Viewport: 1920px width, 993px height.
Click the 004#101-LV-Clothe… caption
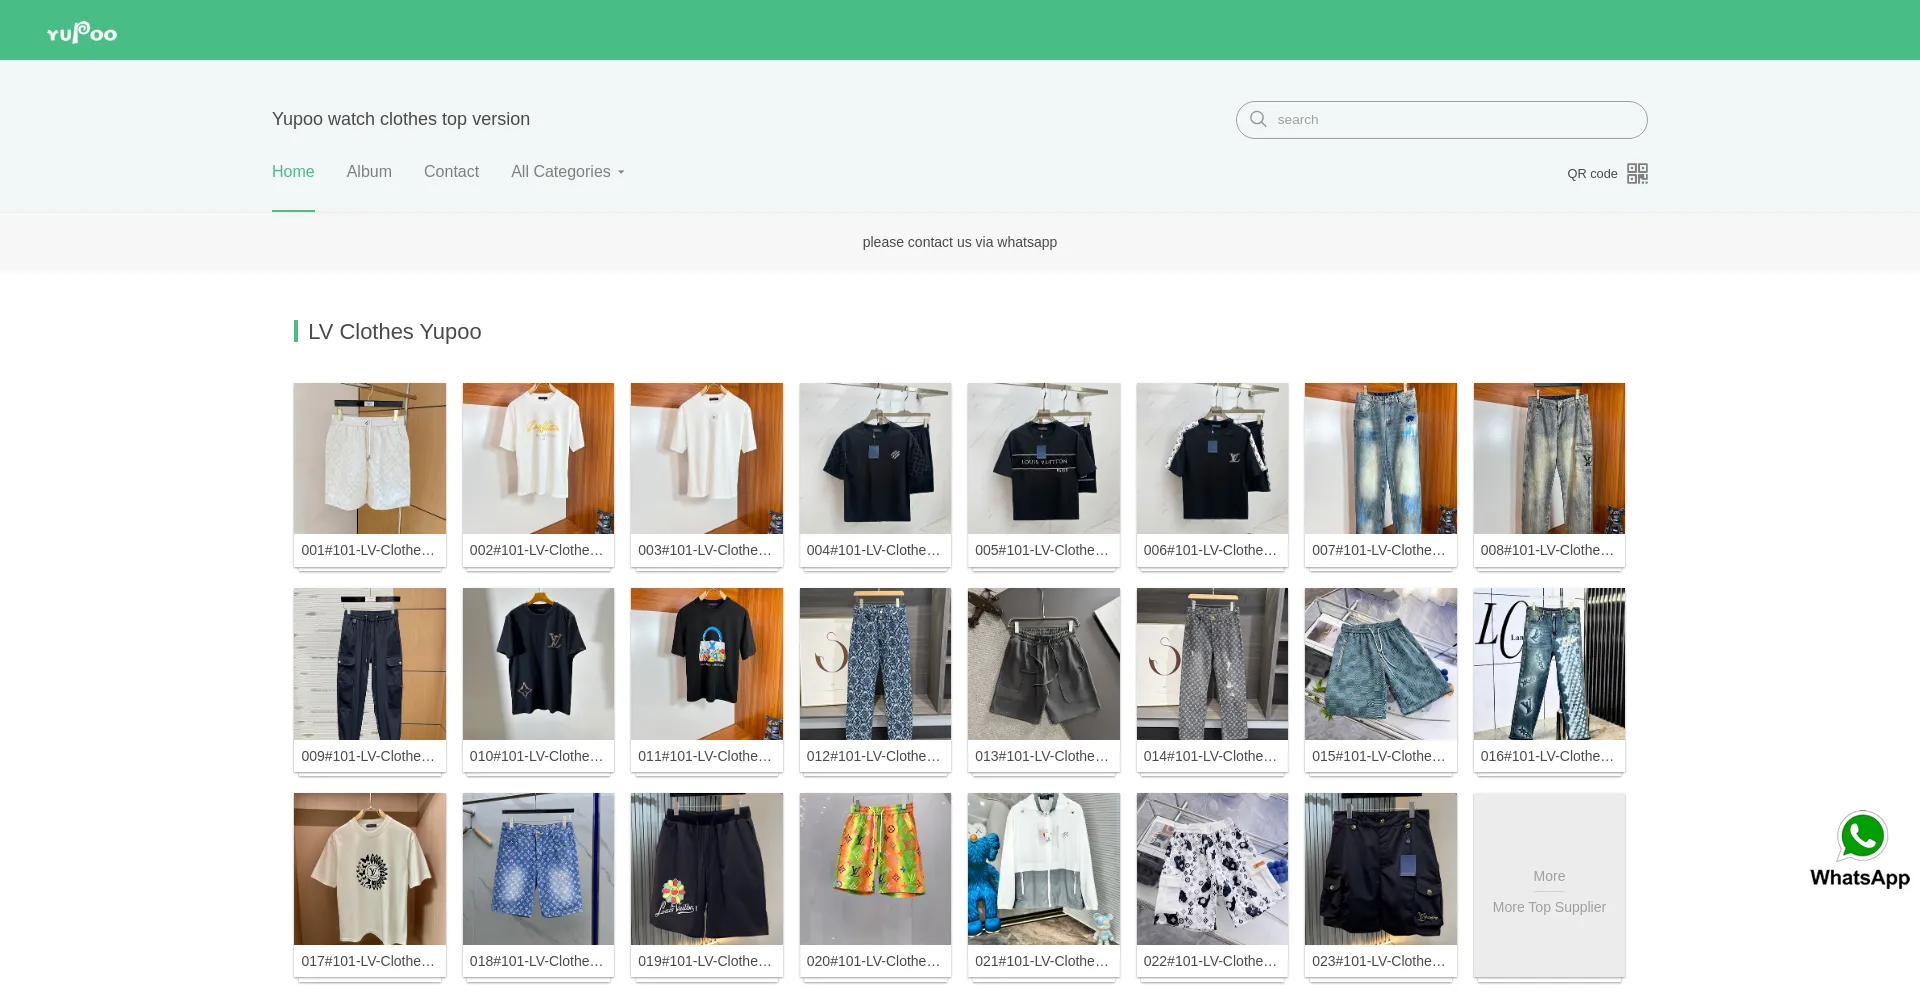tap(874, 550)
